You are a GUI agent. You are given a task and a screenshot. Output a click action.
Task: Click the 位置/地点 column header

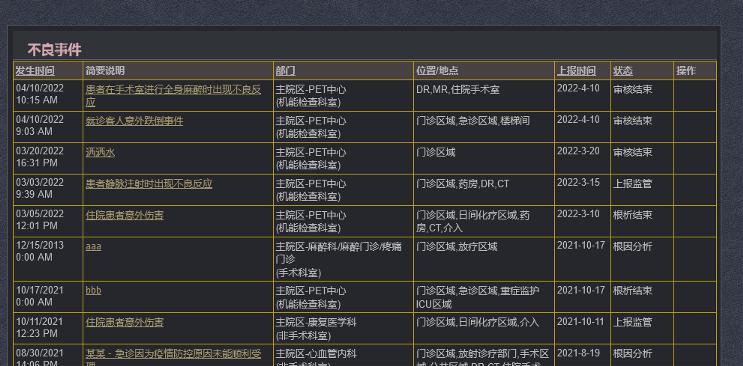(x=437, y=71)
